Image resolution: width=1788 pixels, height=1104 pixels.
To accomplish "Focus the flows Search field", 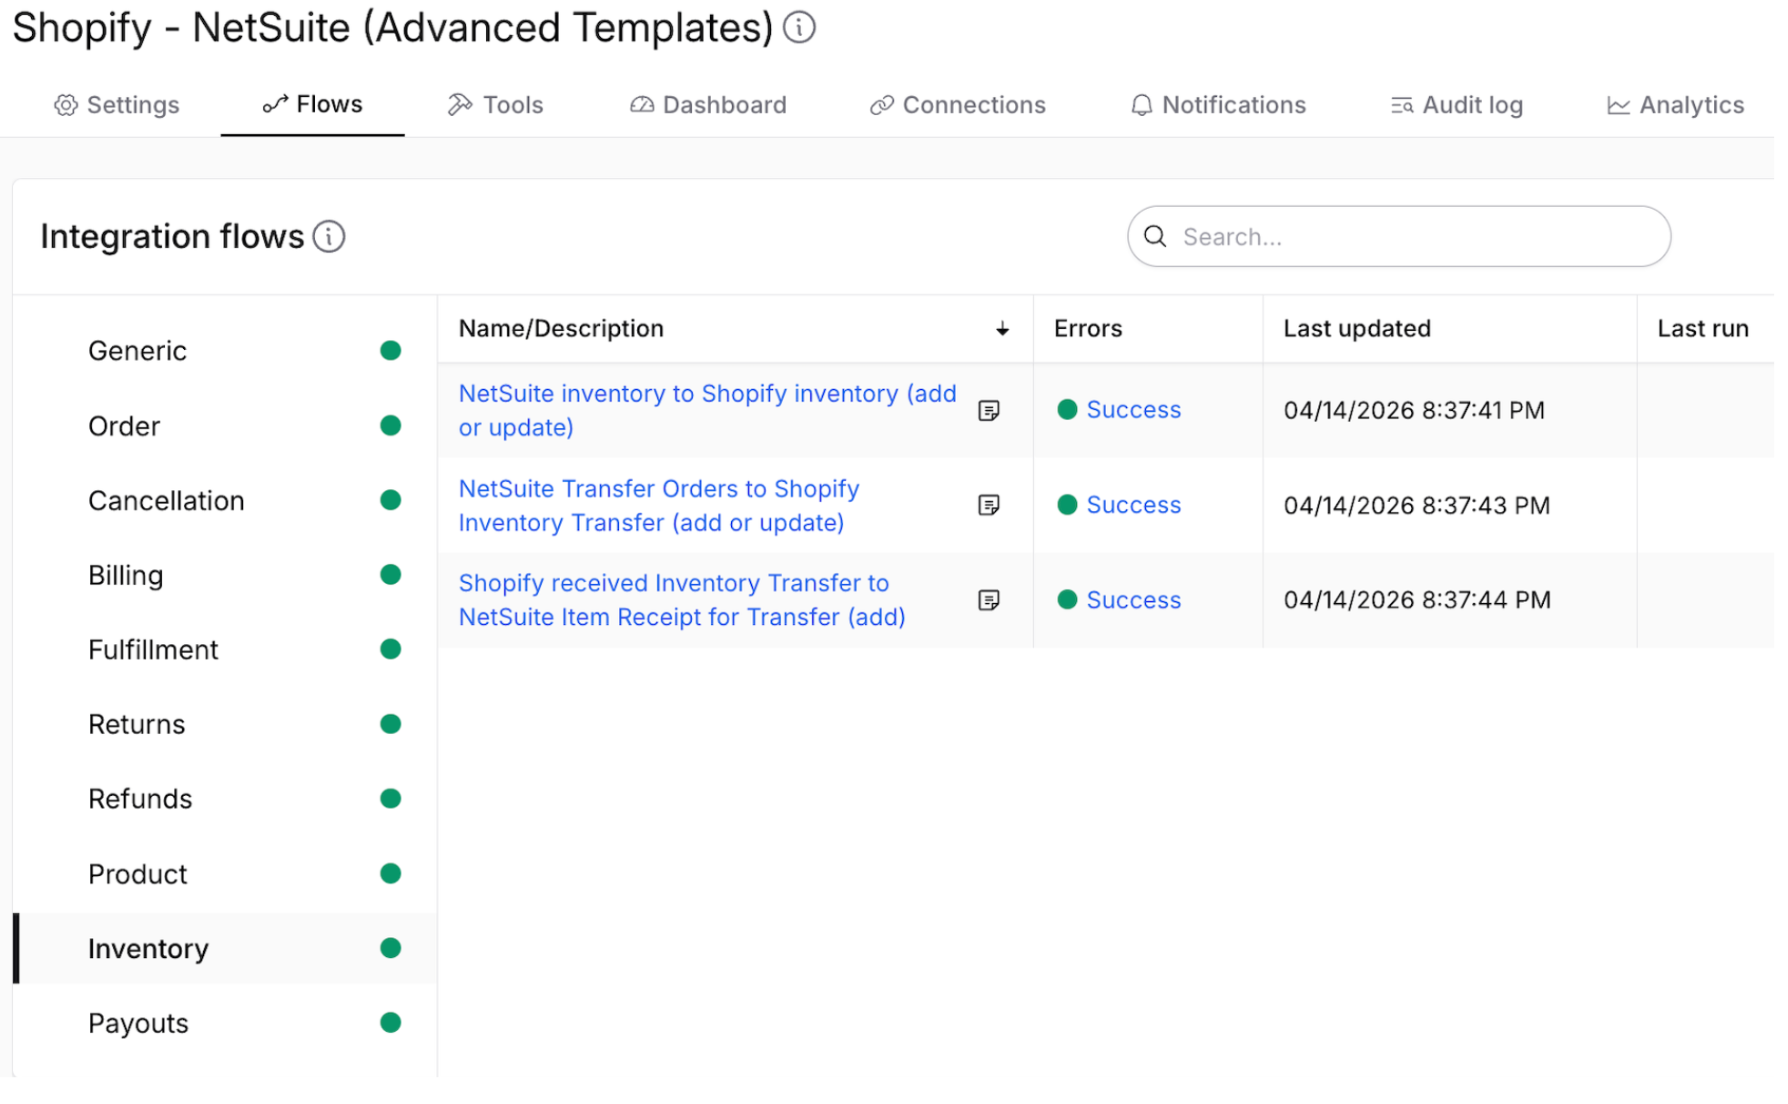I will pyautogui.click(x=1398, y=236).
